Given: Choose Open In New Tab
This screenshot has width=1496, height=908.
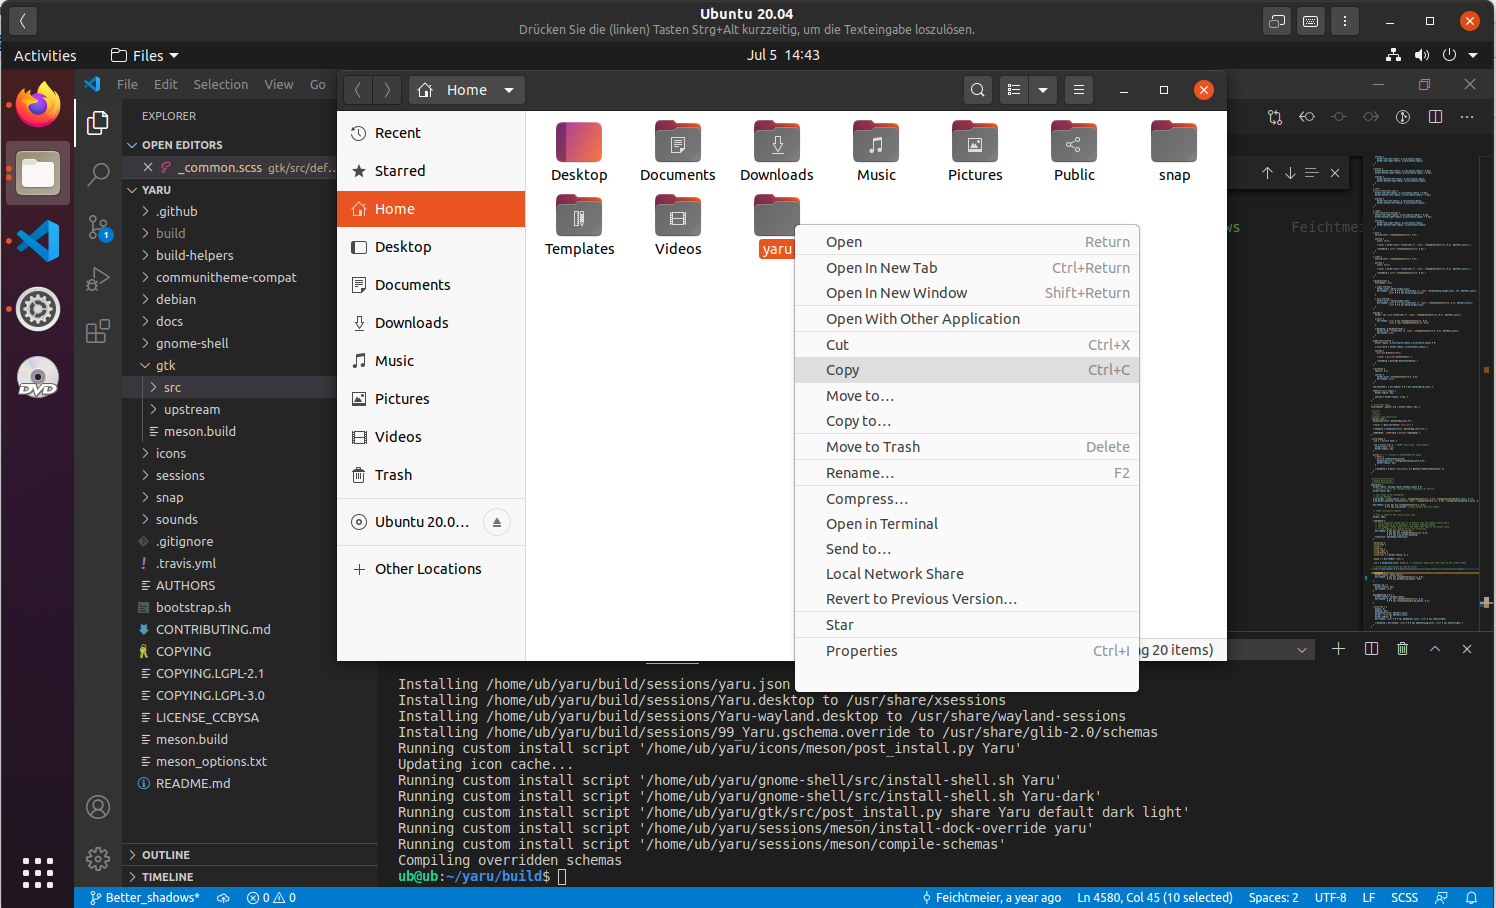Looking at the screenshot, I should tap(967, 268).
